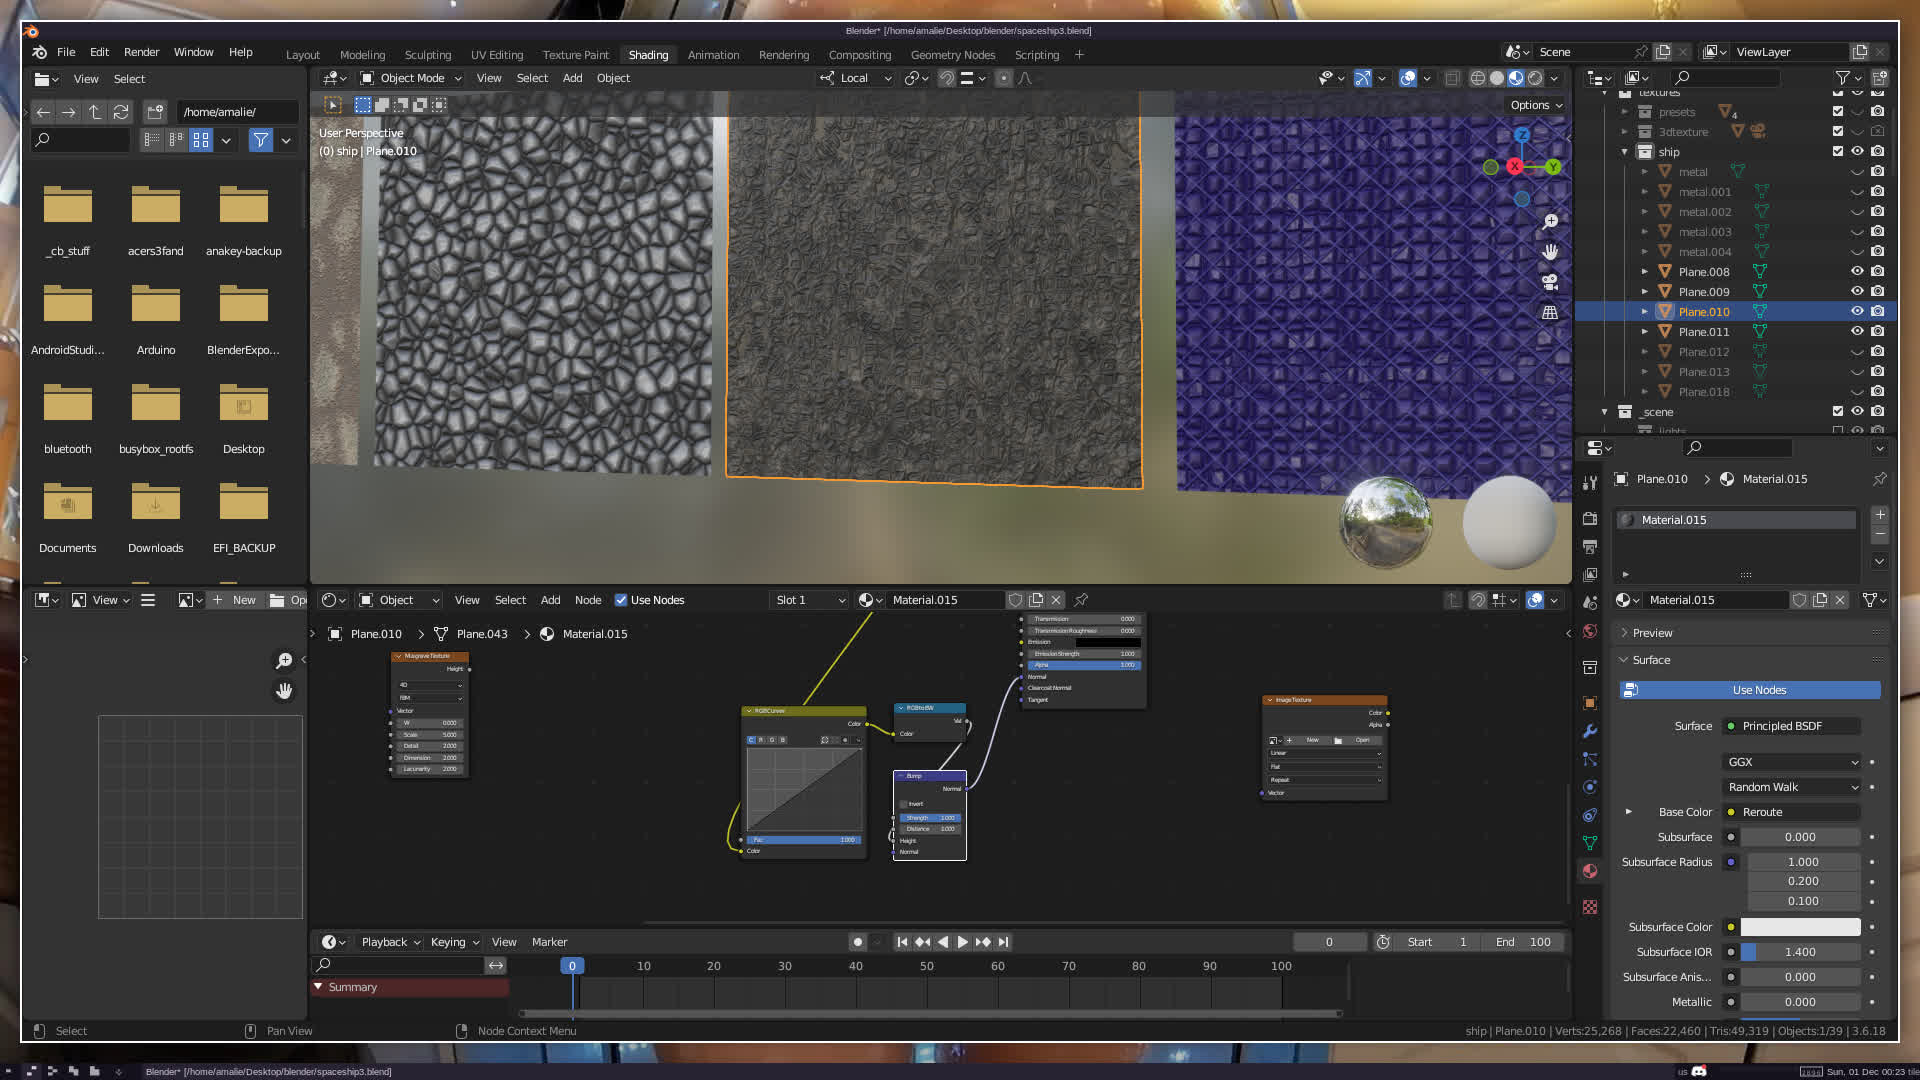Hide Plane.010 with its eye icon

1857,312
